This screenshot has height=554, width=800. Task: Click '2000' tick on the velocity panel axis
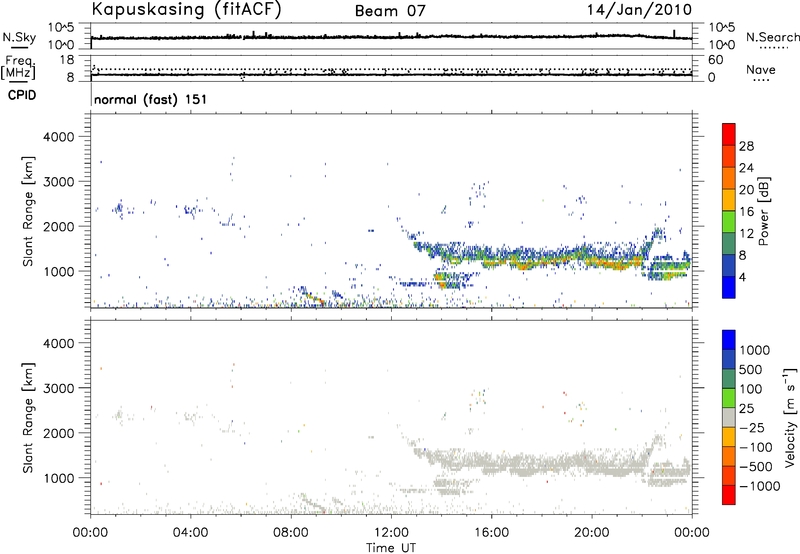[x=58, y=433]
